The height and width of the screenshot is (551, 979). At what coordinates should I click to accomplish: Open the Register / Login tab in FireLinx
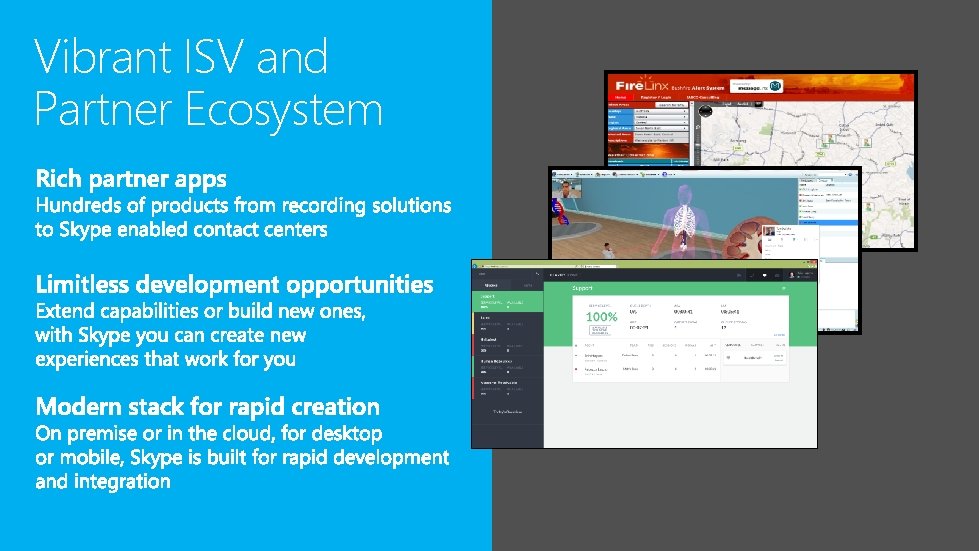pyautogui.click(x=656, y=97)
